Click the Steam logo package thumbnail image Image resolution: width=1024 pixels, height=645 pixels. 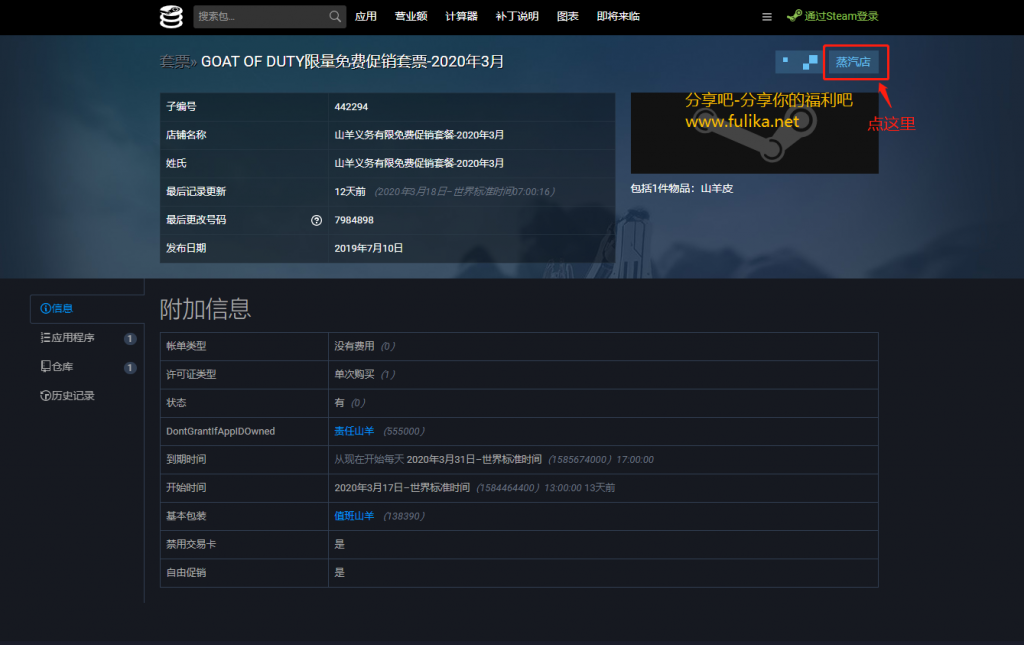pyautogui.click(x=754, y=133)
